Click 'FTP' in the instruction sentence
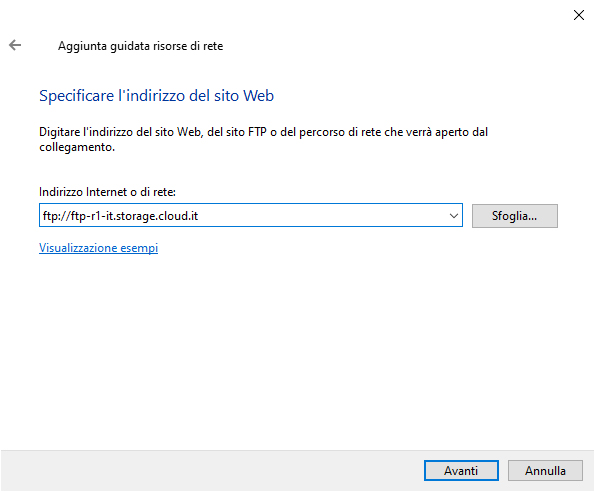The width and height of the screenshot is (595, 492). [257, 132]
